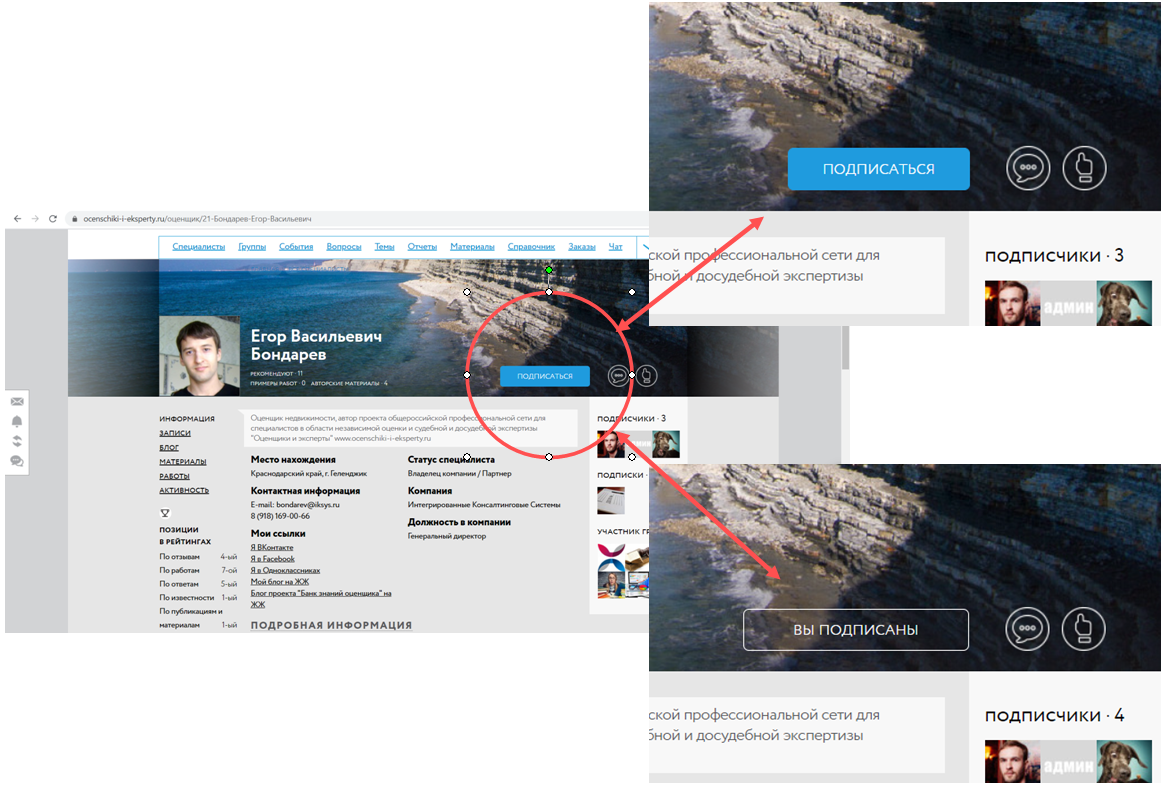Open notifications via the bell sidebar icon
This screenshot has width=1164, height=786.
[x=17, y=422]
